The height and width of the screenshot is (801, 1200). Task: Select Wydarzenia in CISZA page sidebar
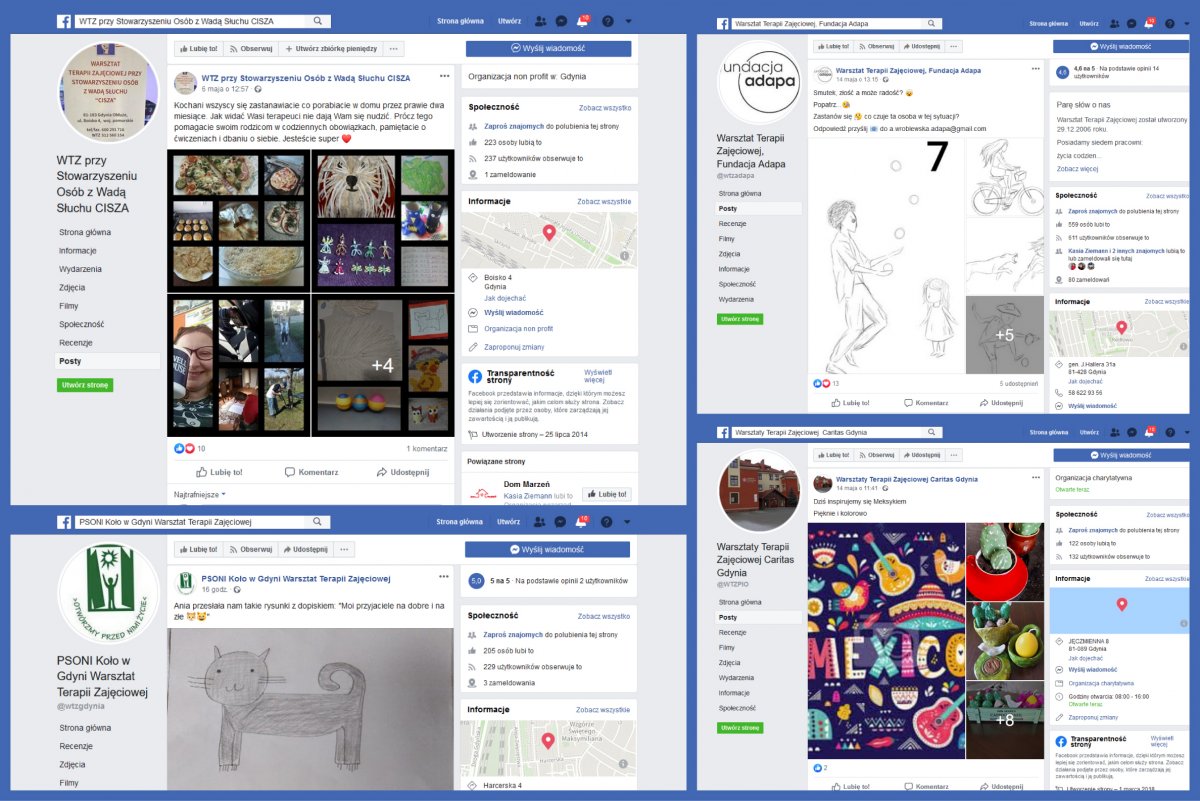point(80,269)
